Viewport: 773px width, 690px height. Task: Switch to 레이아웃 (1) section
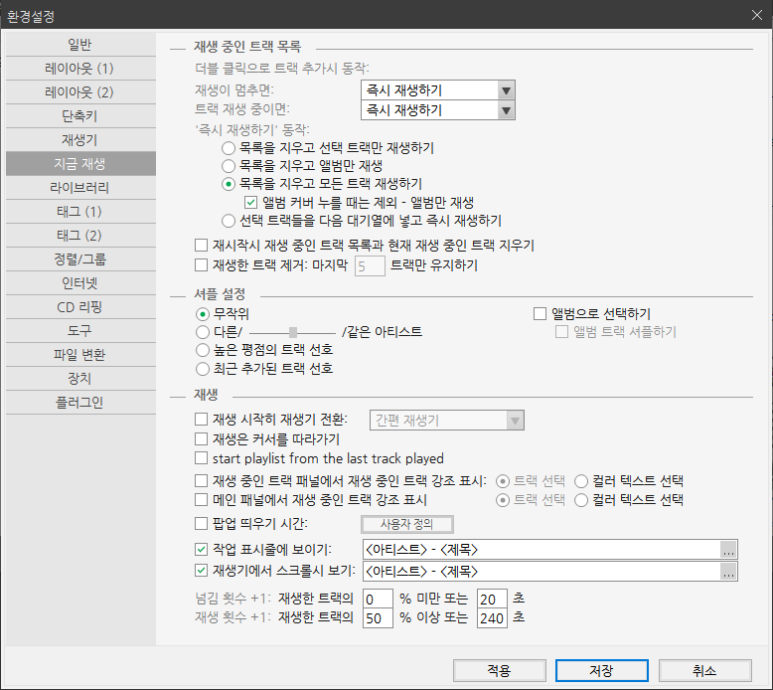coord(81,69)
